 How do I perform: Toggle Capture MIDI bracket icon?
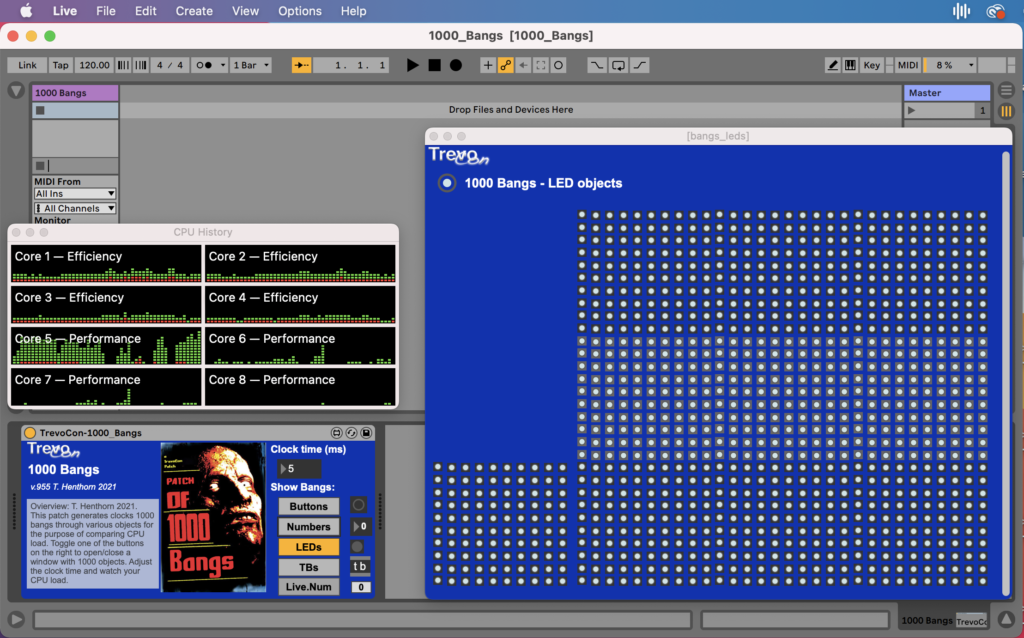[x=541, y=65]
